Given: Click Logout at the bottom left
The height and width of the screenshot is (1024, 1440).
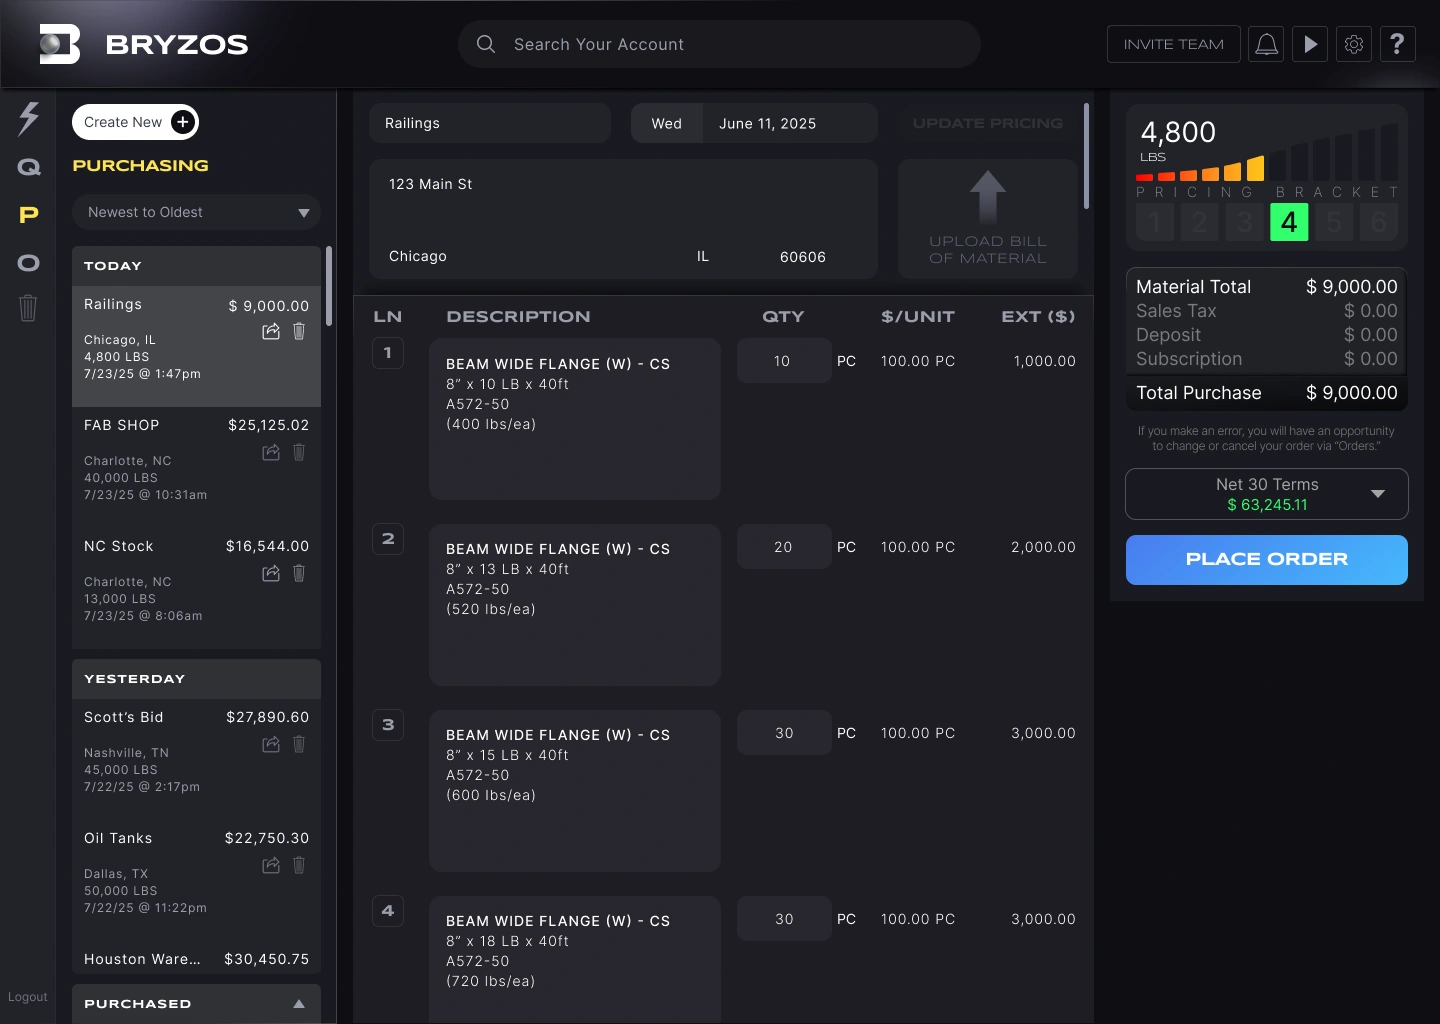Looking at the screenshot, I should [x=28, y=996].
